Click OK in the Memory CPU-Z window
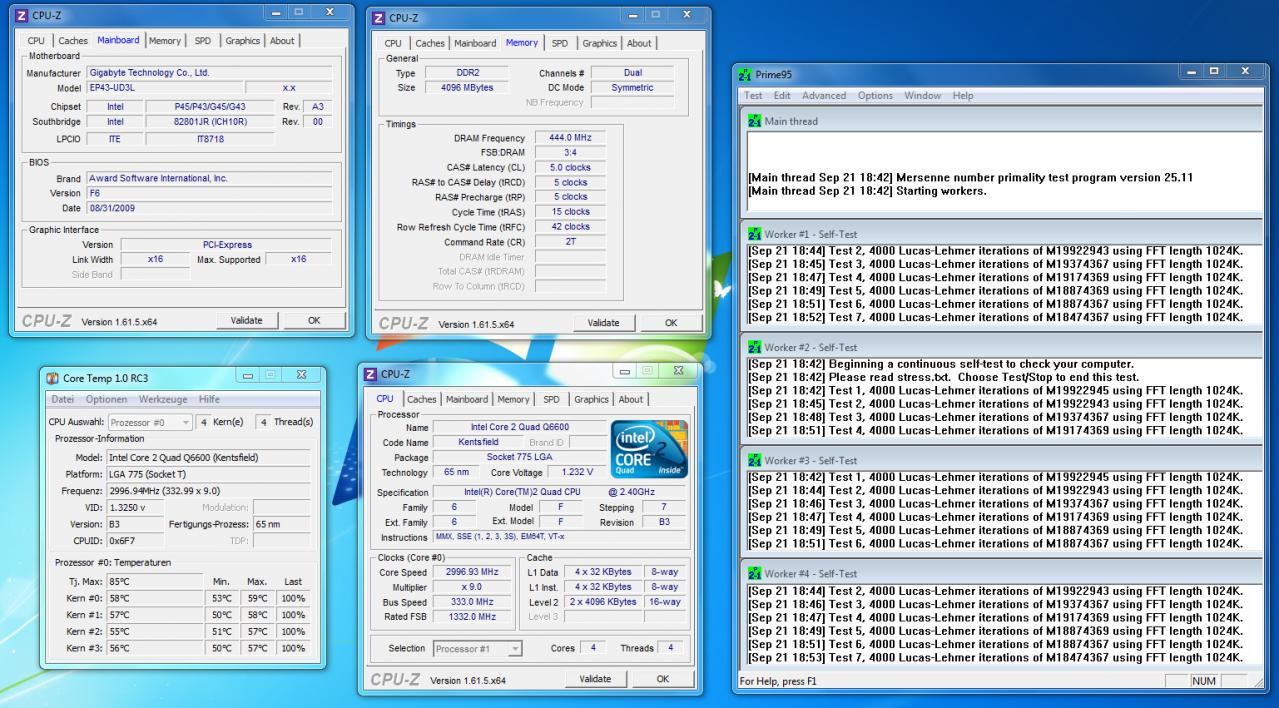 point(671,323)
